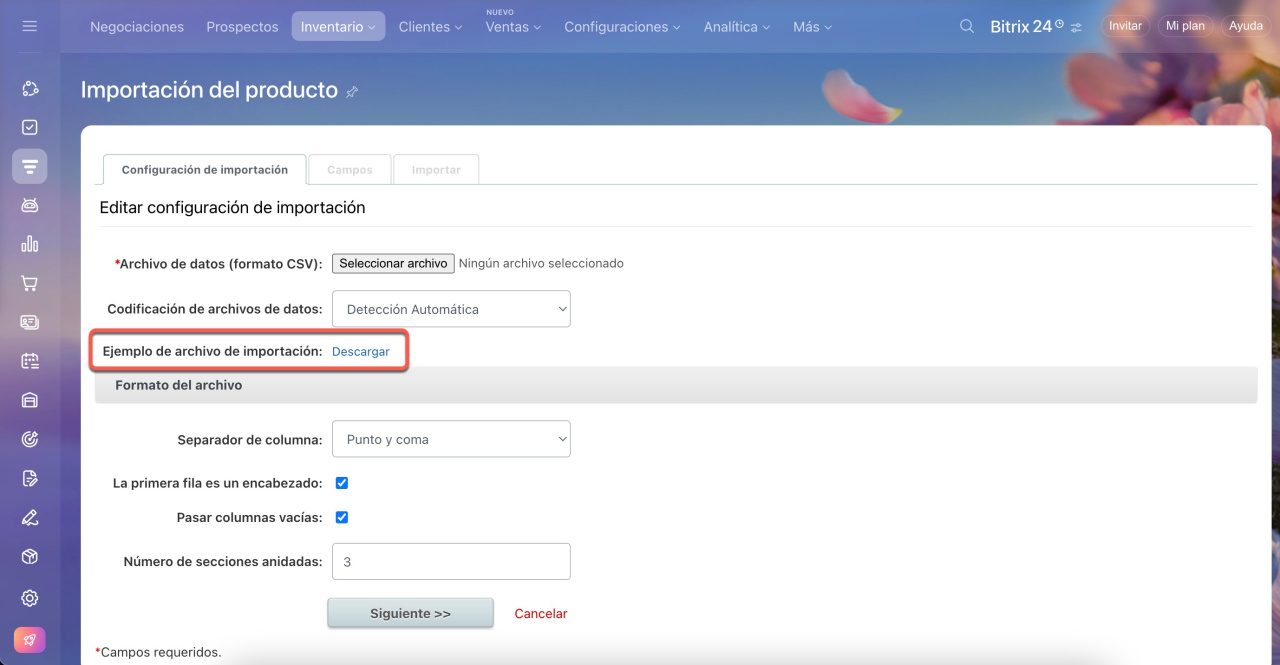Open the collaboration icon in sidebar
This screenshot has height=665, width=1280.
pos(30,89)
